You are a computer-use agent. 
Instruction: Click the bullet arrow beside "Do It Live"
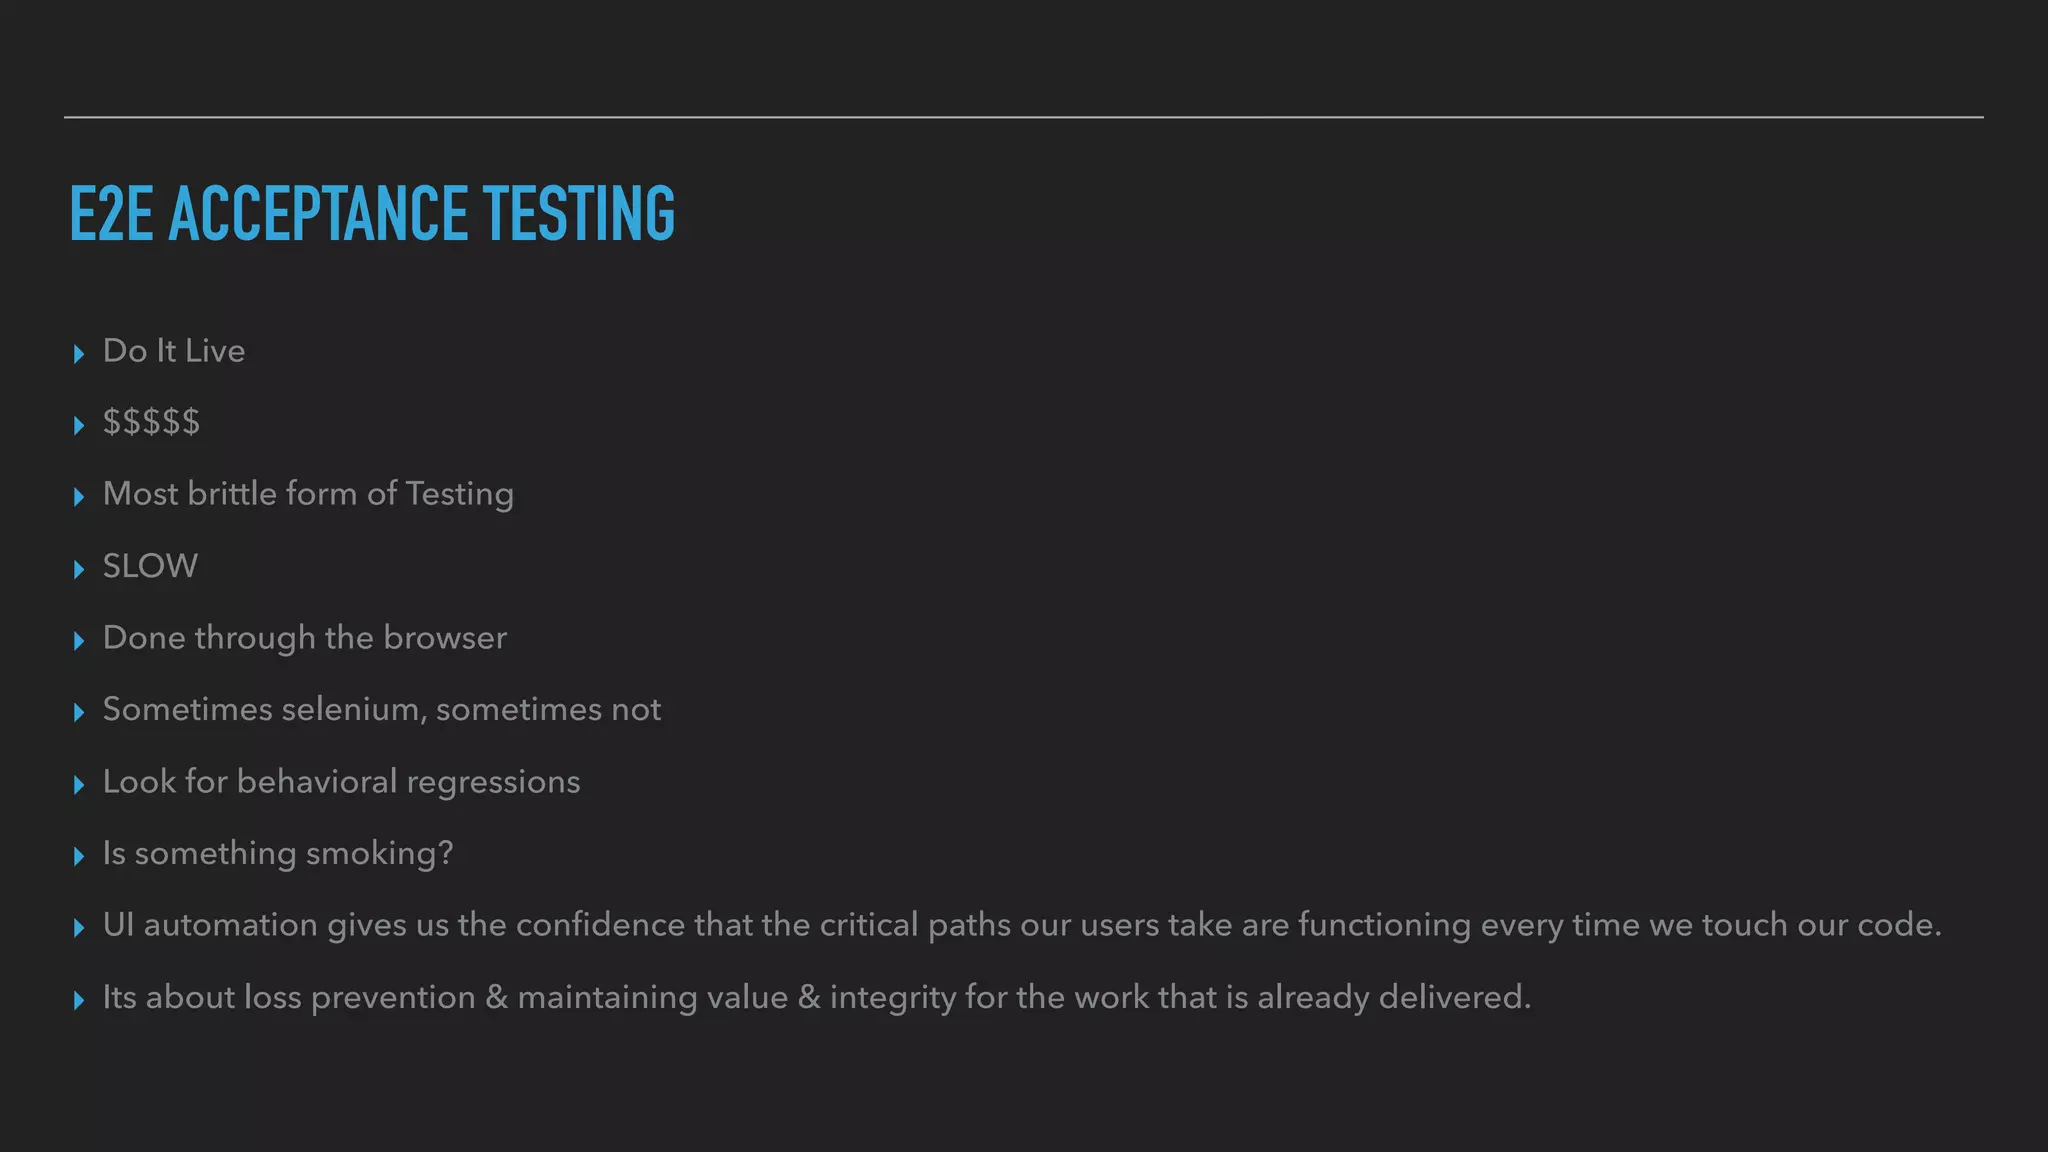(x=79, y=354)
